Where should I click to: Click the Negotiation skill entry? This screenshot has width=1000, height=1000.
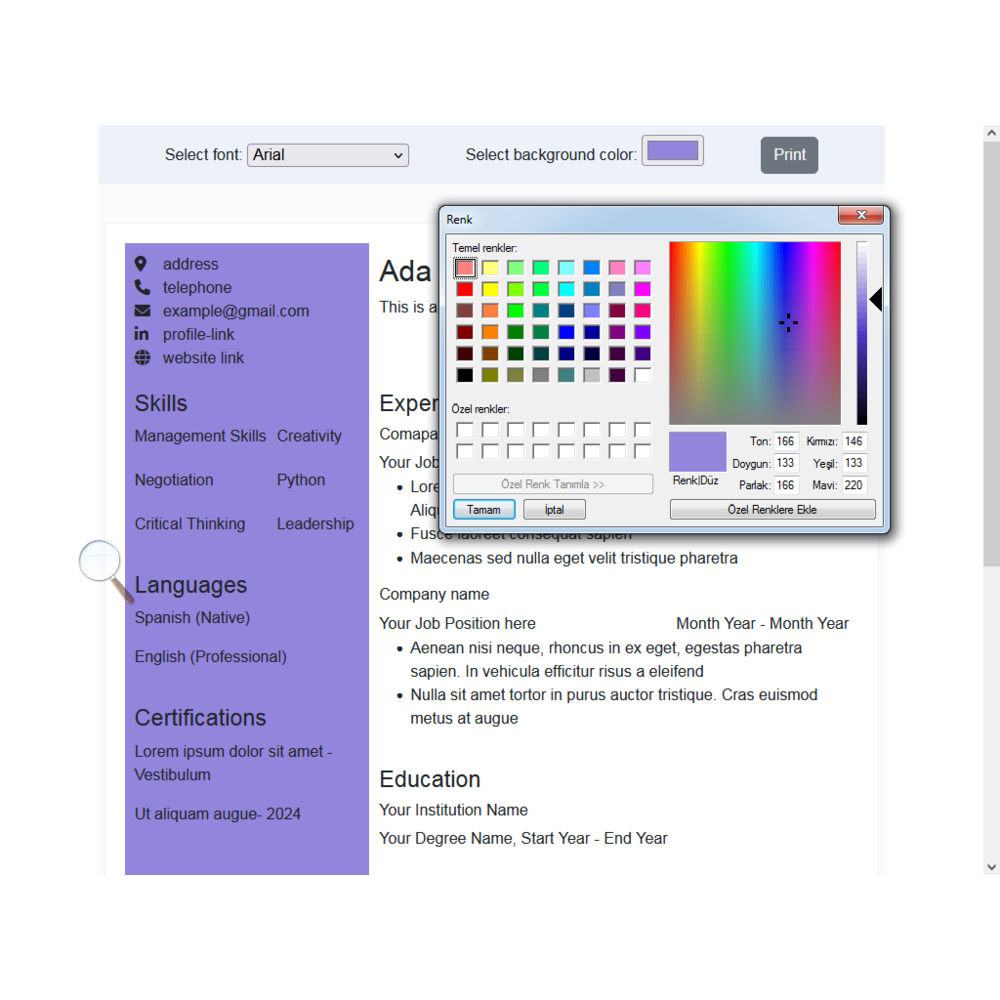tap(174, 480)
